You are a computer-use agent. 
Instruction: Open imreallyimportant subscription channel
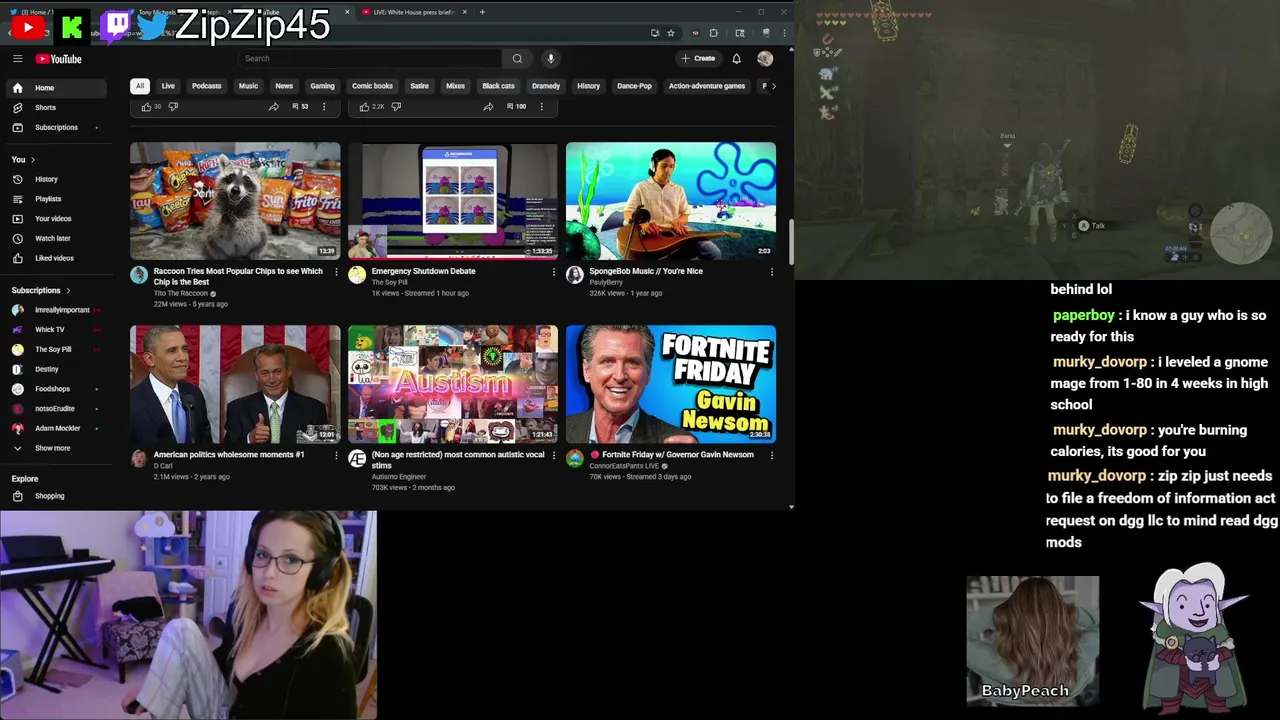click(x=54, y=310)
